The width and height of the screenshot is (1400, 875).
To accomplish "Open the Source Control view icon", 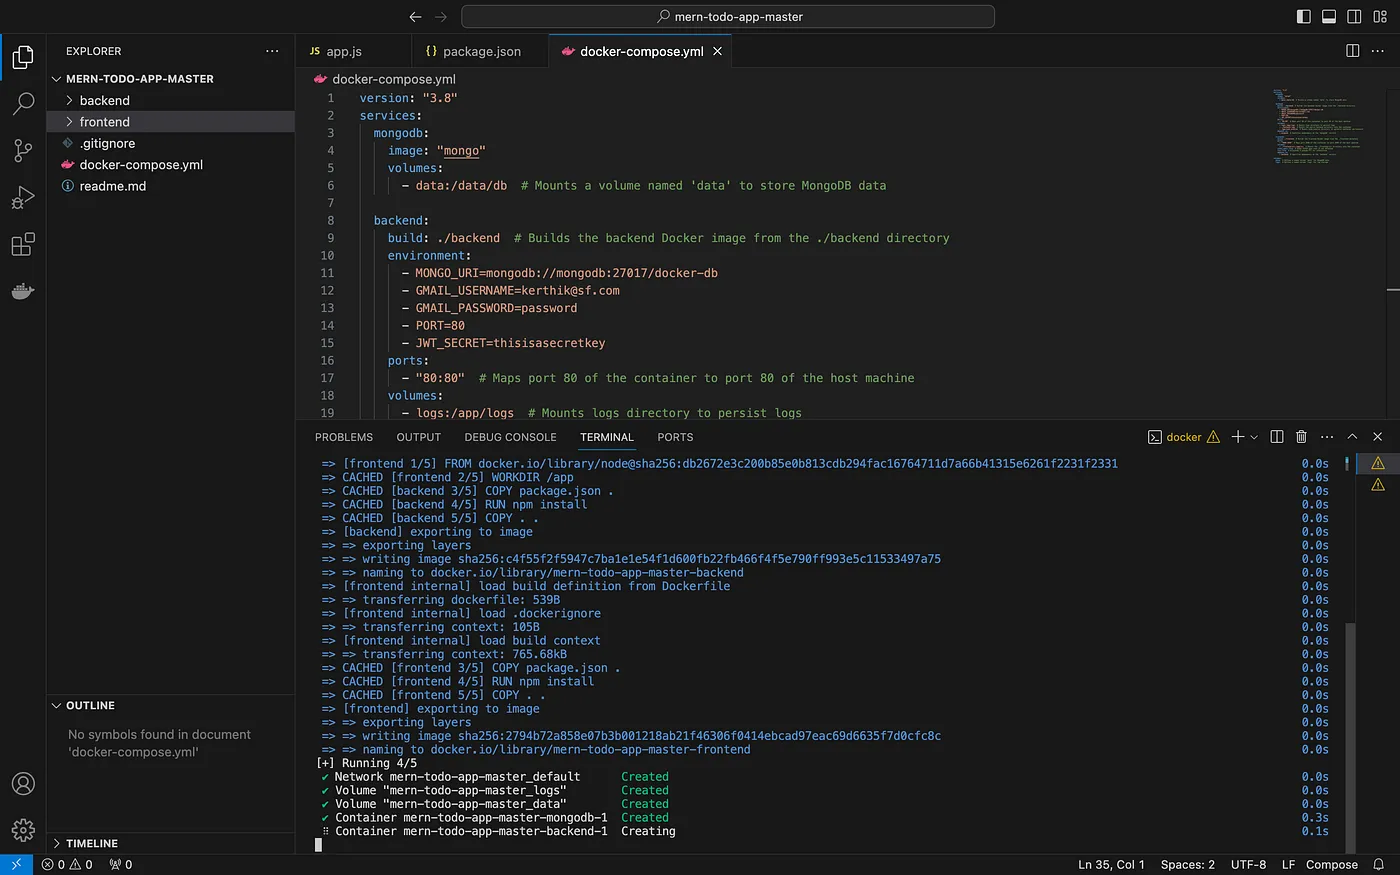I will (23, 150).
